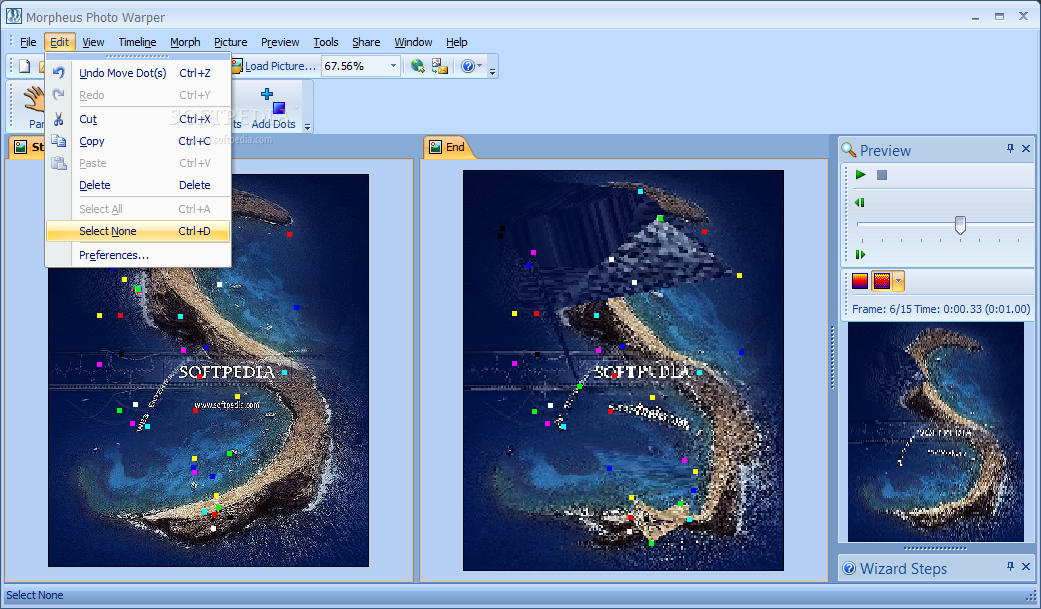Step to previous preview frame
The width and height of the screenshot is (1041, 609).
pyautogui.click(x=860, y=203)
